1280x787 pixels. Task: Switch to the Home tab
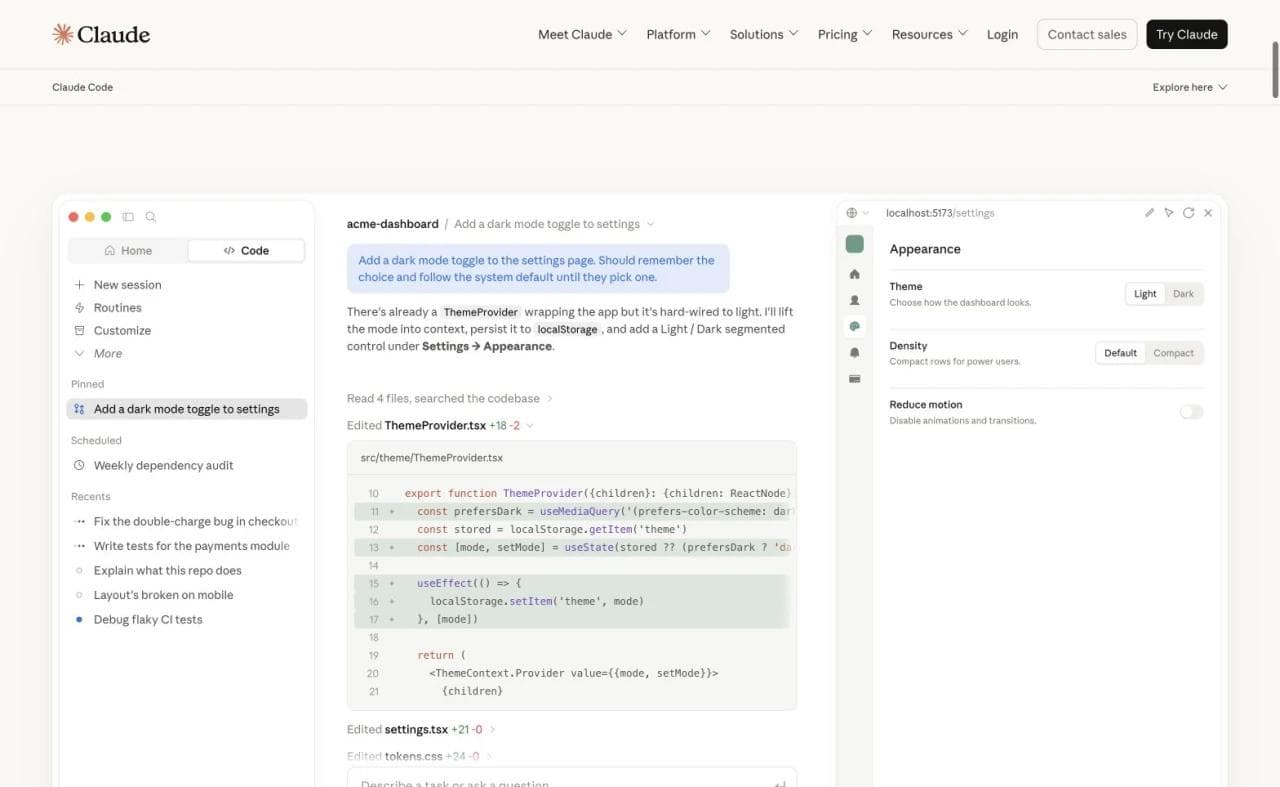(x=127, y=251)
